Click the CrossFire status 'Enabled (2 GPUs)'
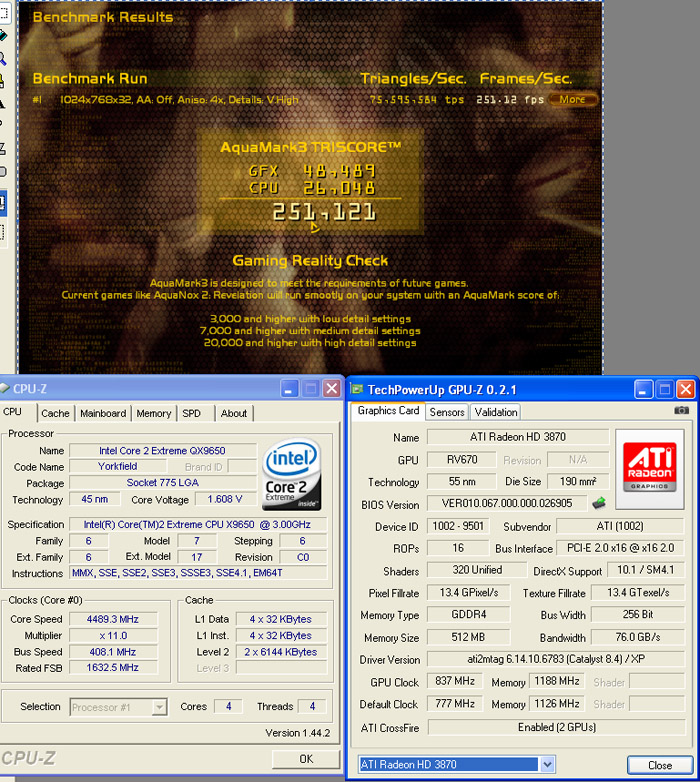 556,727
